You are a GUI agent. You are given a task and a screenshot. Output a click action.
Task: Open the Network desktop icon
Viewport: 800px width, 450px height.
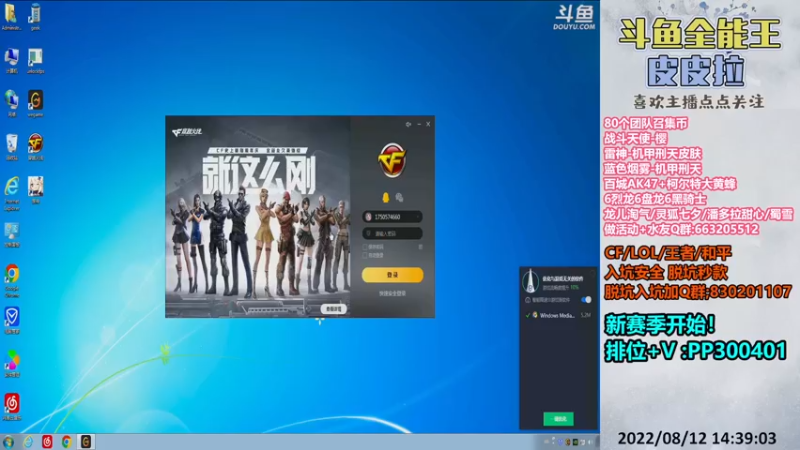click(11, 103)
